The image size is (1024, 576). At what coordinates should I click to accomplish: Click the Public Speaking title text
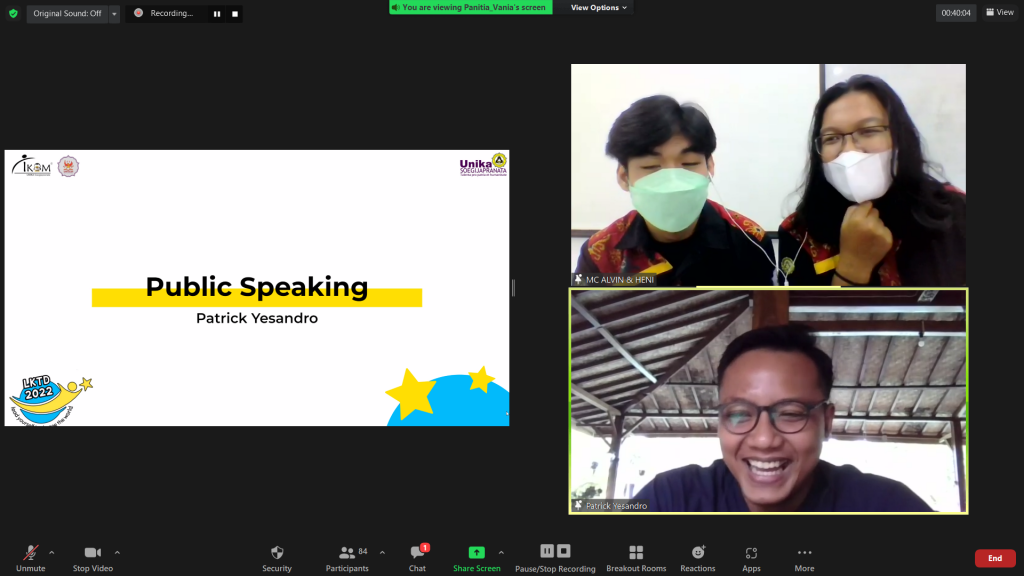pos(257,287)
